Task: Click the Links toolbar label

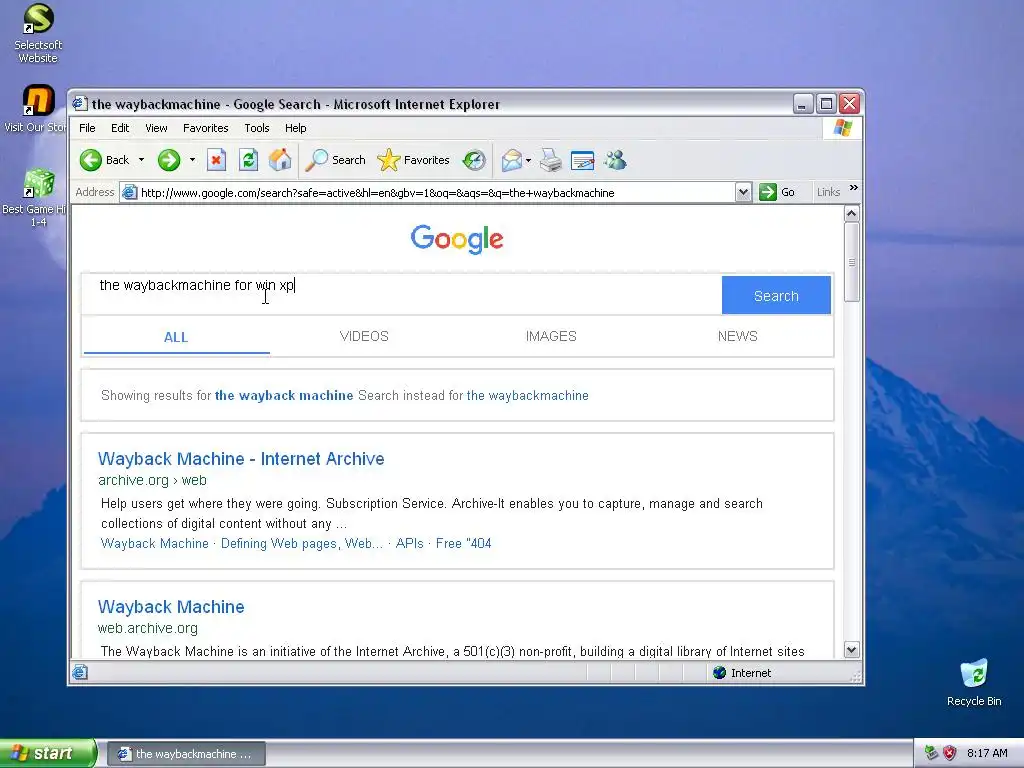Action: pos(828,192)
